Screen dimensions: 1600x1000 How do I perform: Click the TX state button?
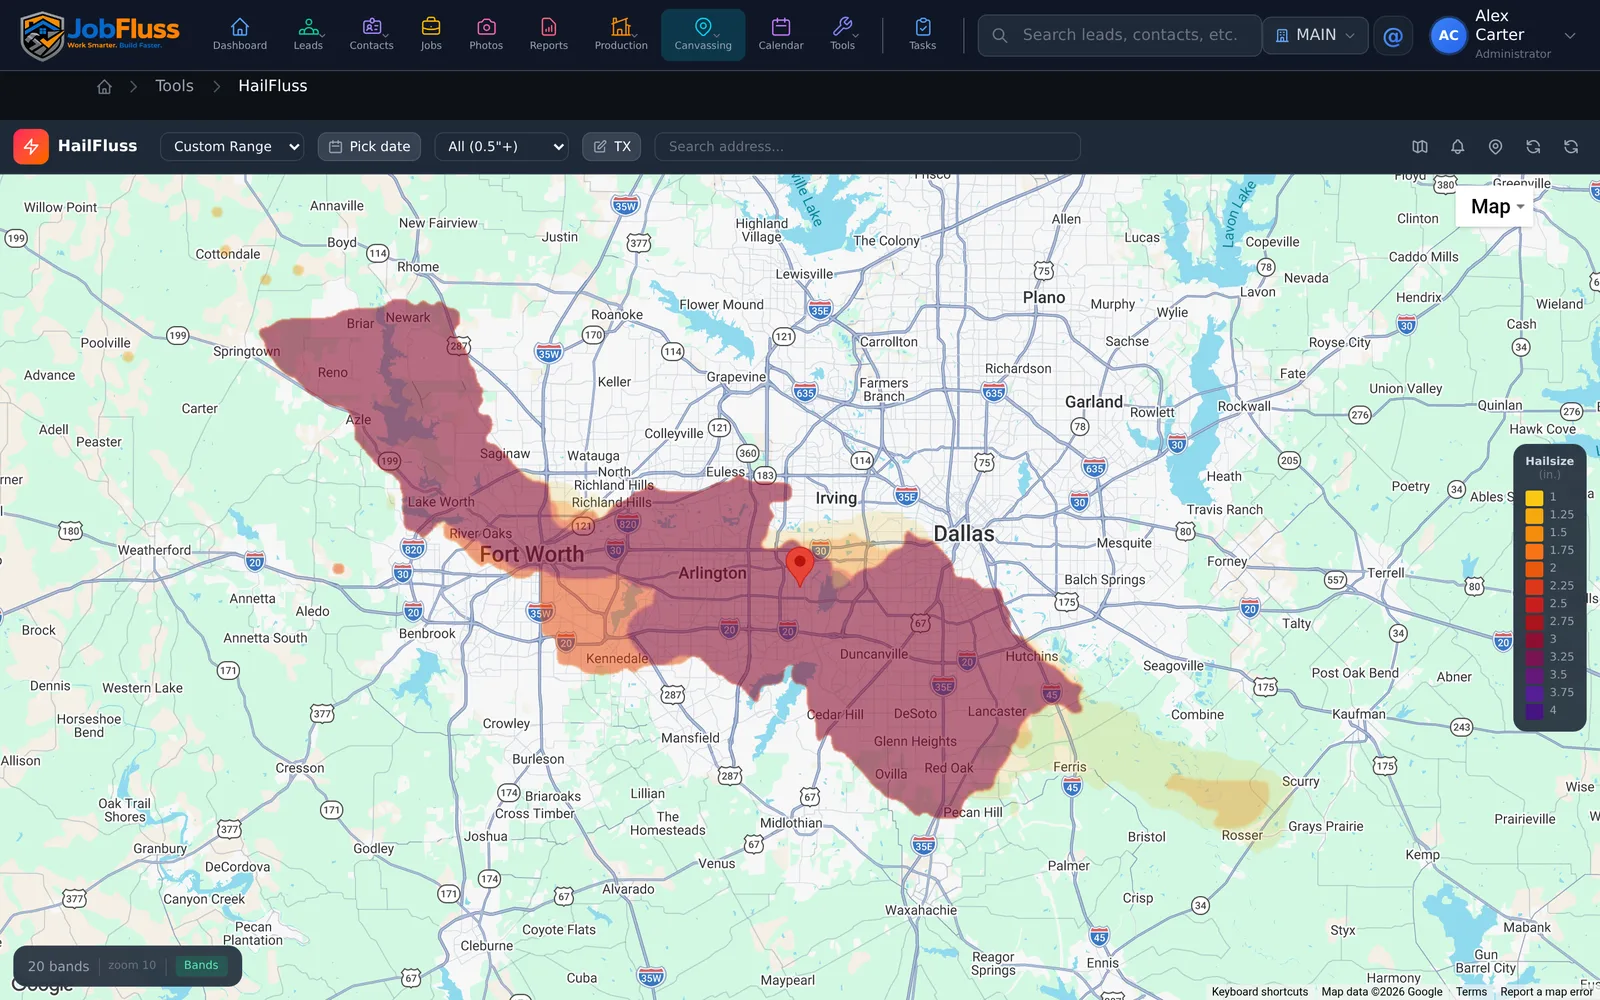(612, 146)
